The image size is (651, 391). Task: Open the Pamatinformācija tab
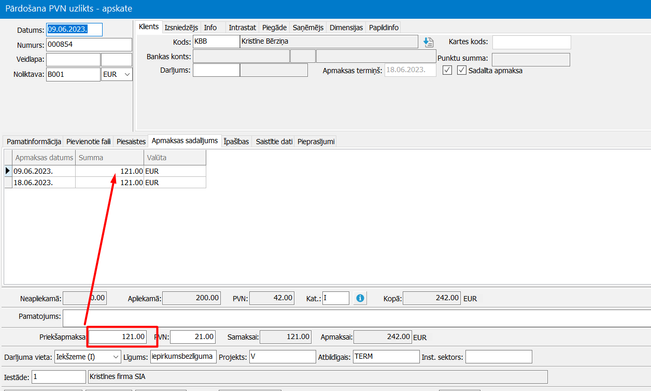(34, 142)
